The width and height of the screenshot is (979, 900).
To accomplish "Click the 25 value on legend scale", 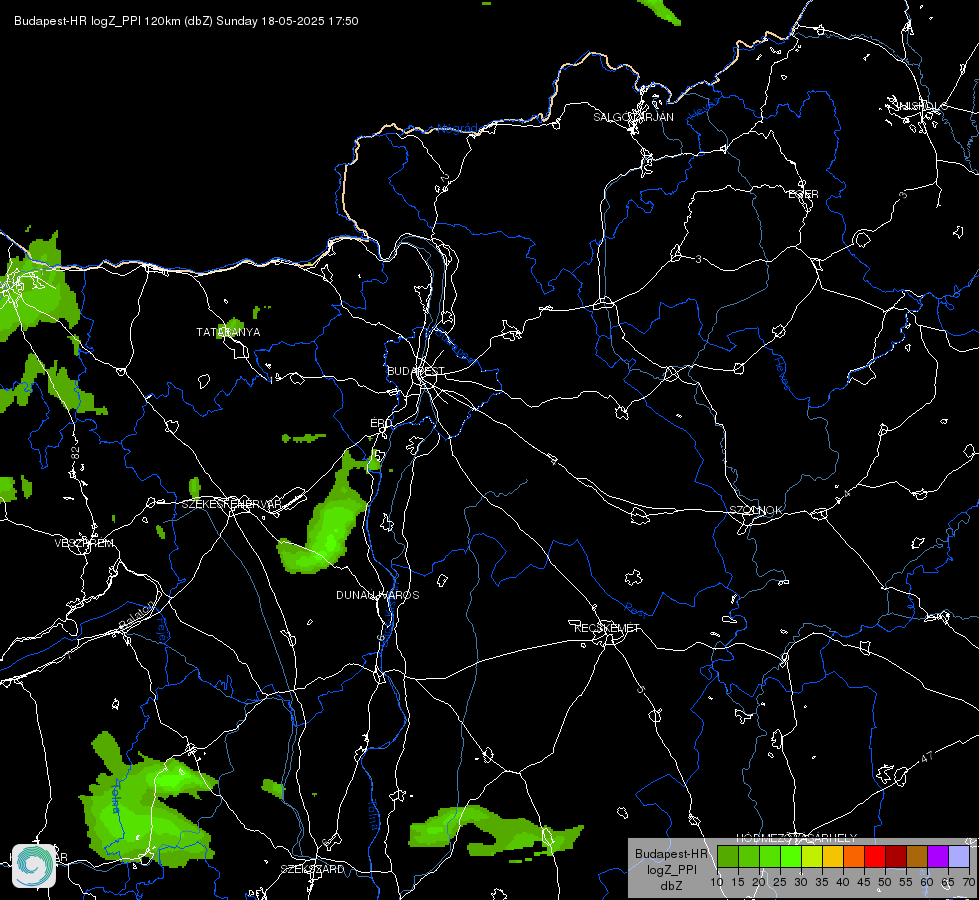I will click(780, 883).
